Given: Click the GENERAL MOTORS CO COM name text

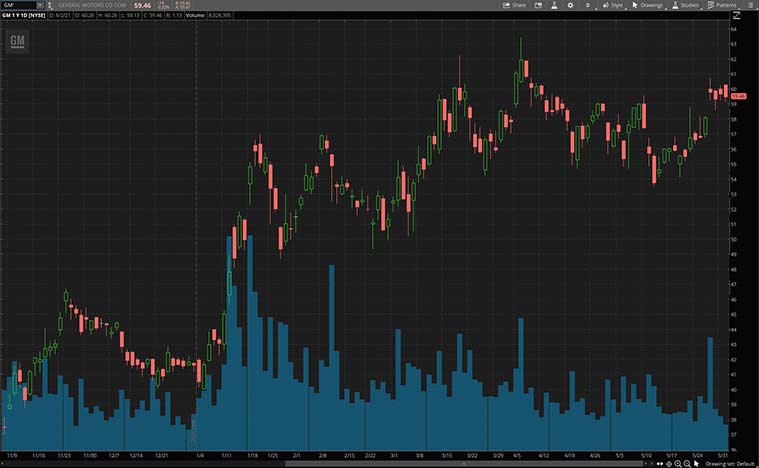Looking at the screenshot, I should coord(92,5).
